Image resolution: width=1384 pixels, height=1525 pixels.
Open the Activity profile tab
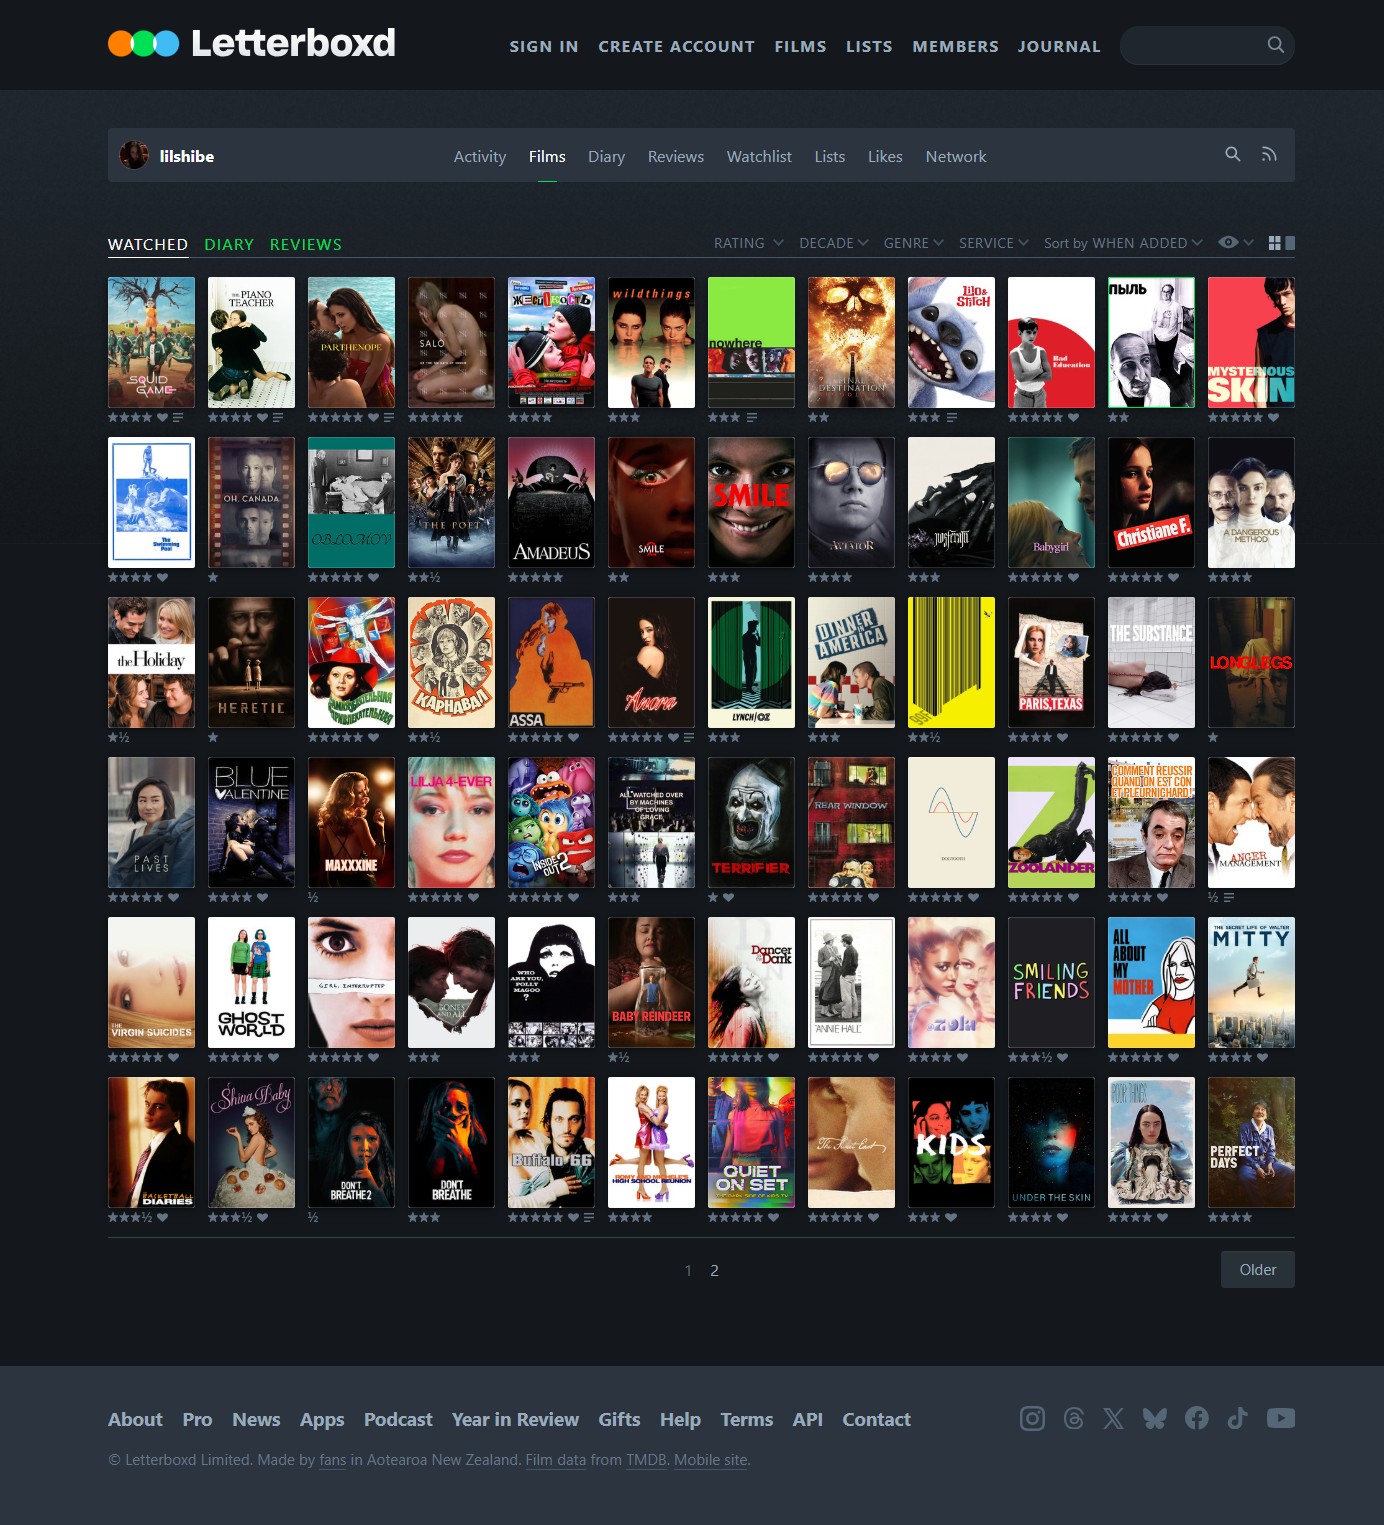(x=480, y=156)
